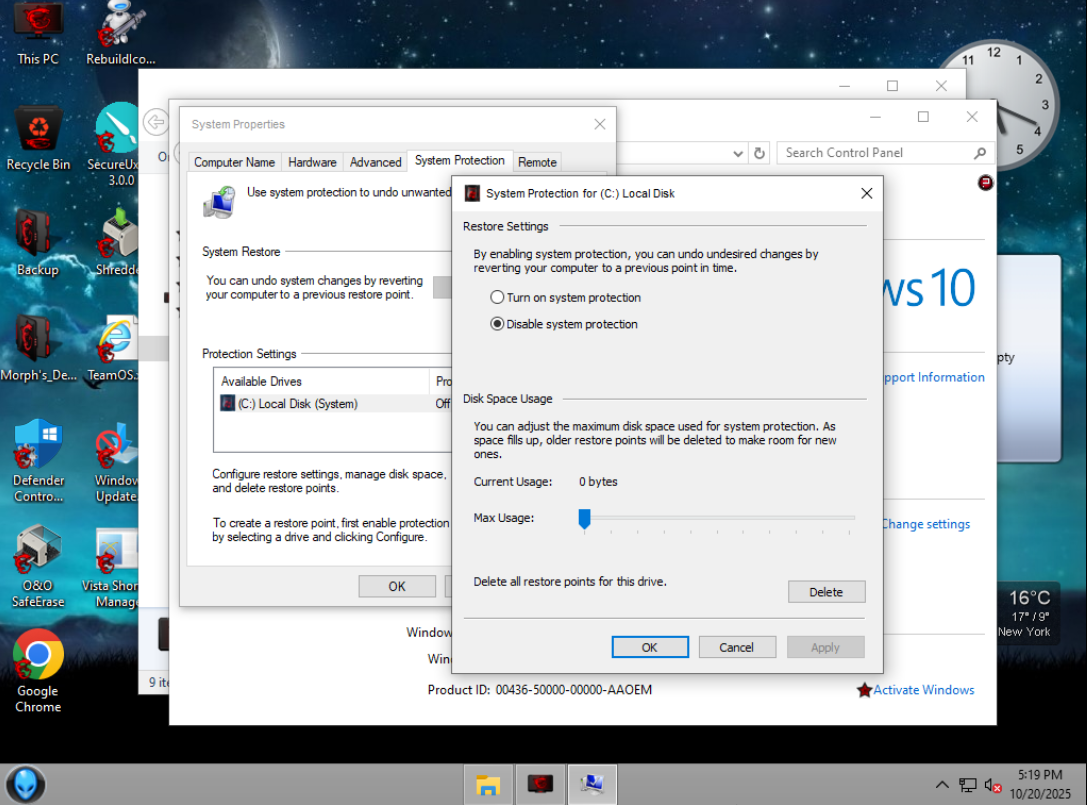The image size is (1087, 805).
Task: Open the network icon in system tray
Action: click(967, 785)
